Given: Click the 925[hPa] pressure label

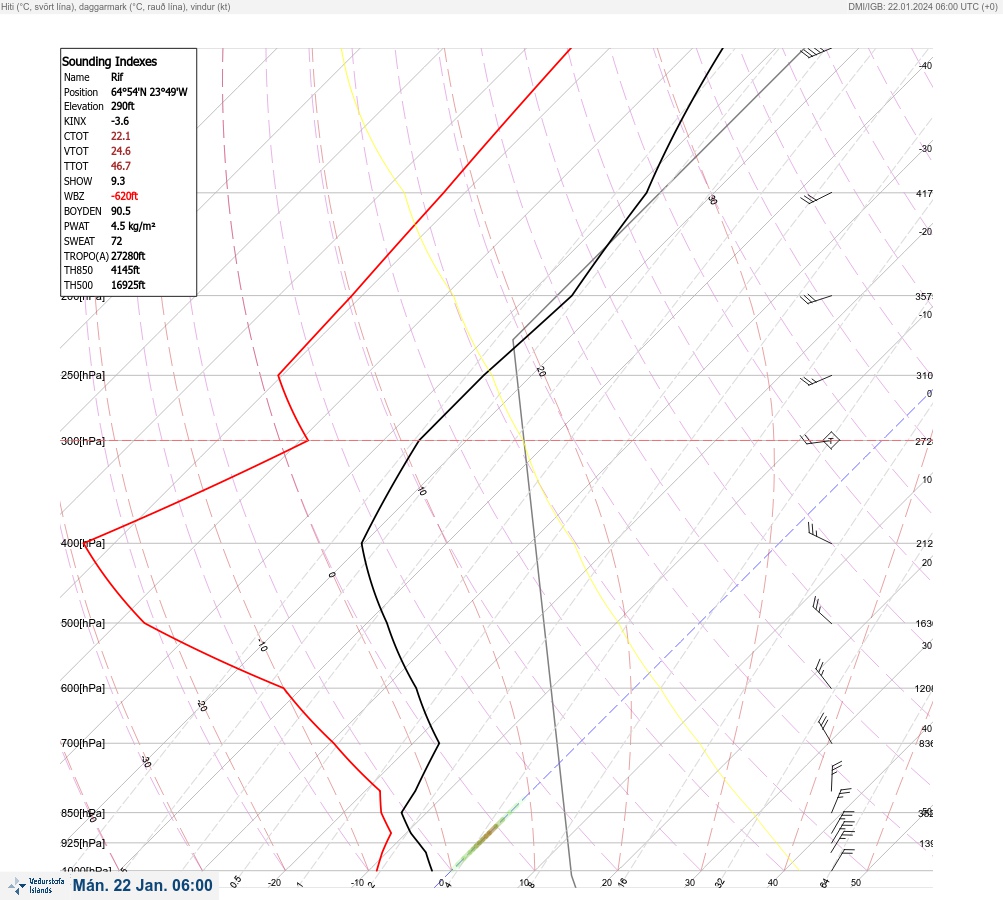Looking at the screenshot, I should pos(83,843).
